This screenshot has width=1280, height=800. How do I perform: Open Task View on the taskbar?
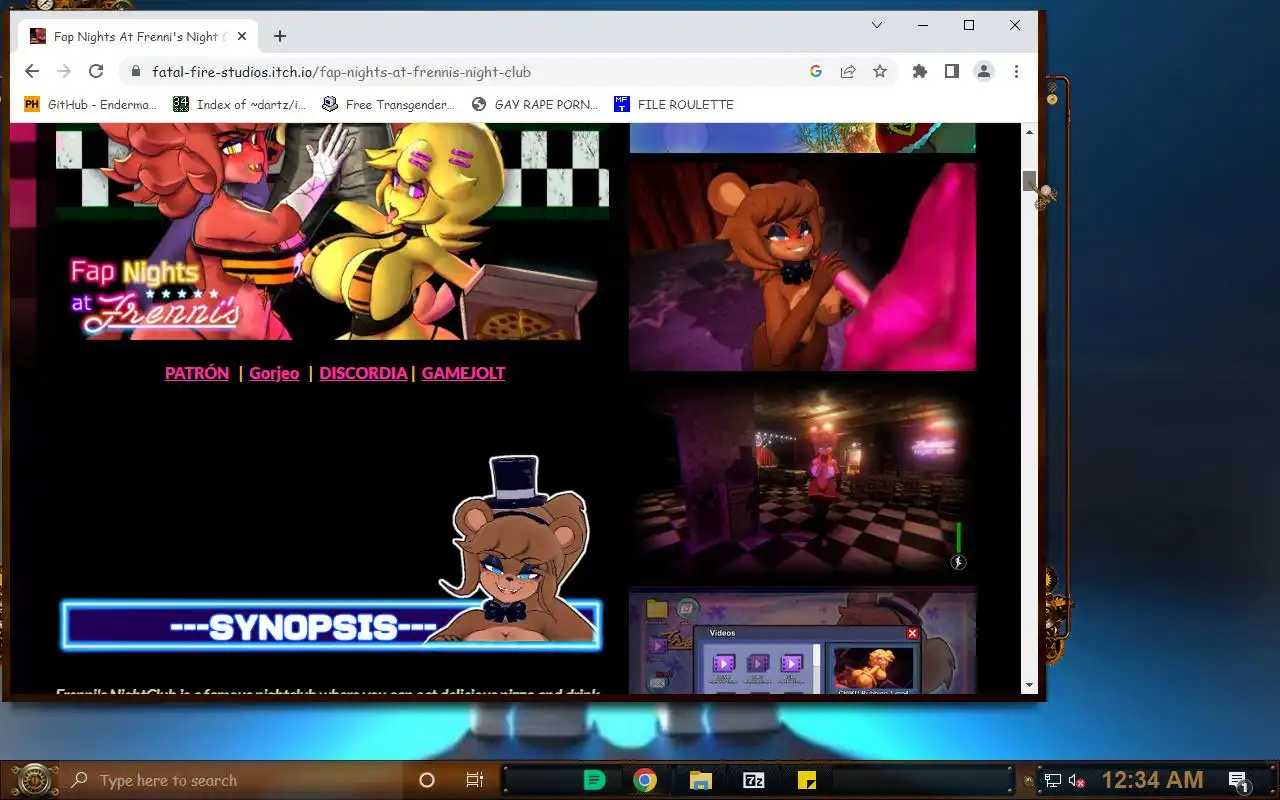click(x=475, y=780)
